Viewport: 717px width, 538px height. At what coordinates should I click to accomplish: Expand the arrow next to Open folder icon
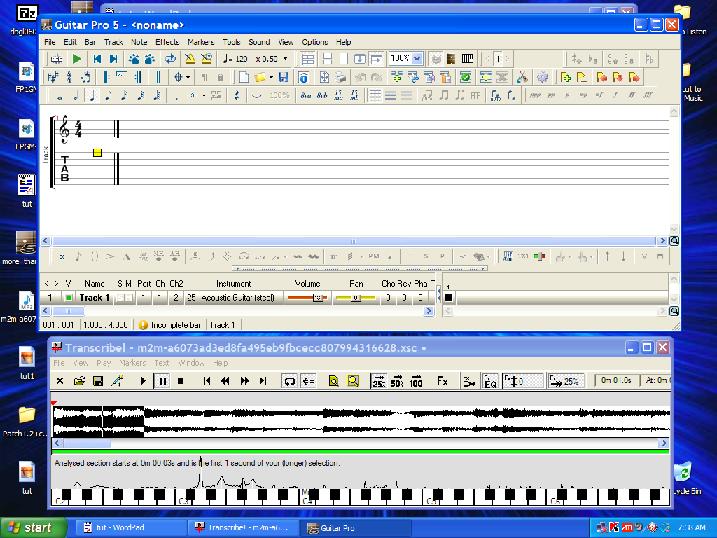[x=271, y=77]
